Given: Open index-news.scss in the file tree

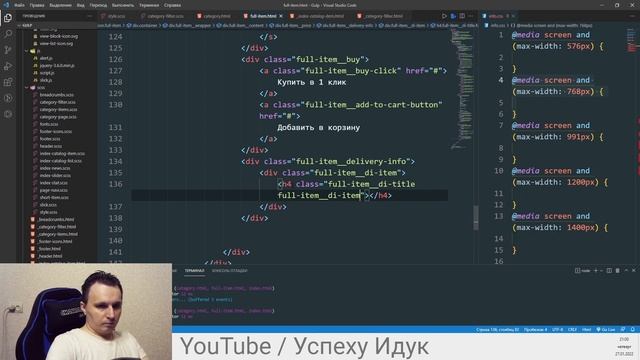Looking at the screenshot, I should point(55,168).
